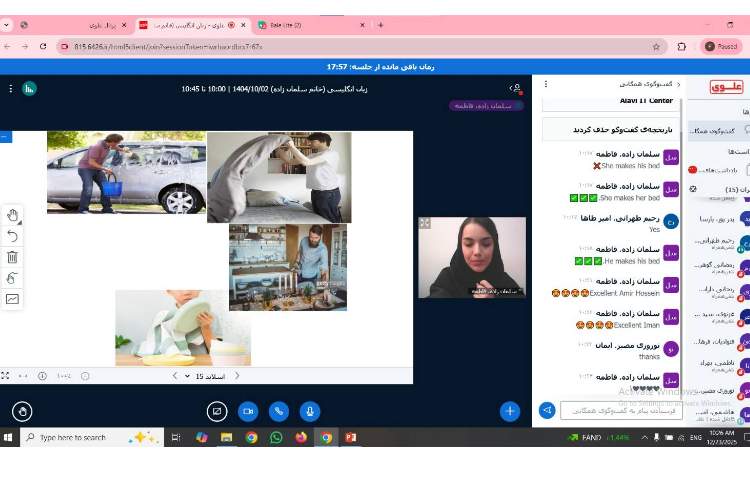Click the teacher webcam video tile
The width and height of the screenshot is (750, 480).
pos(472,258)
